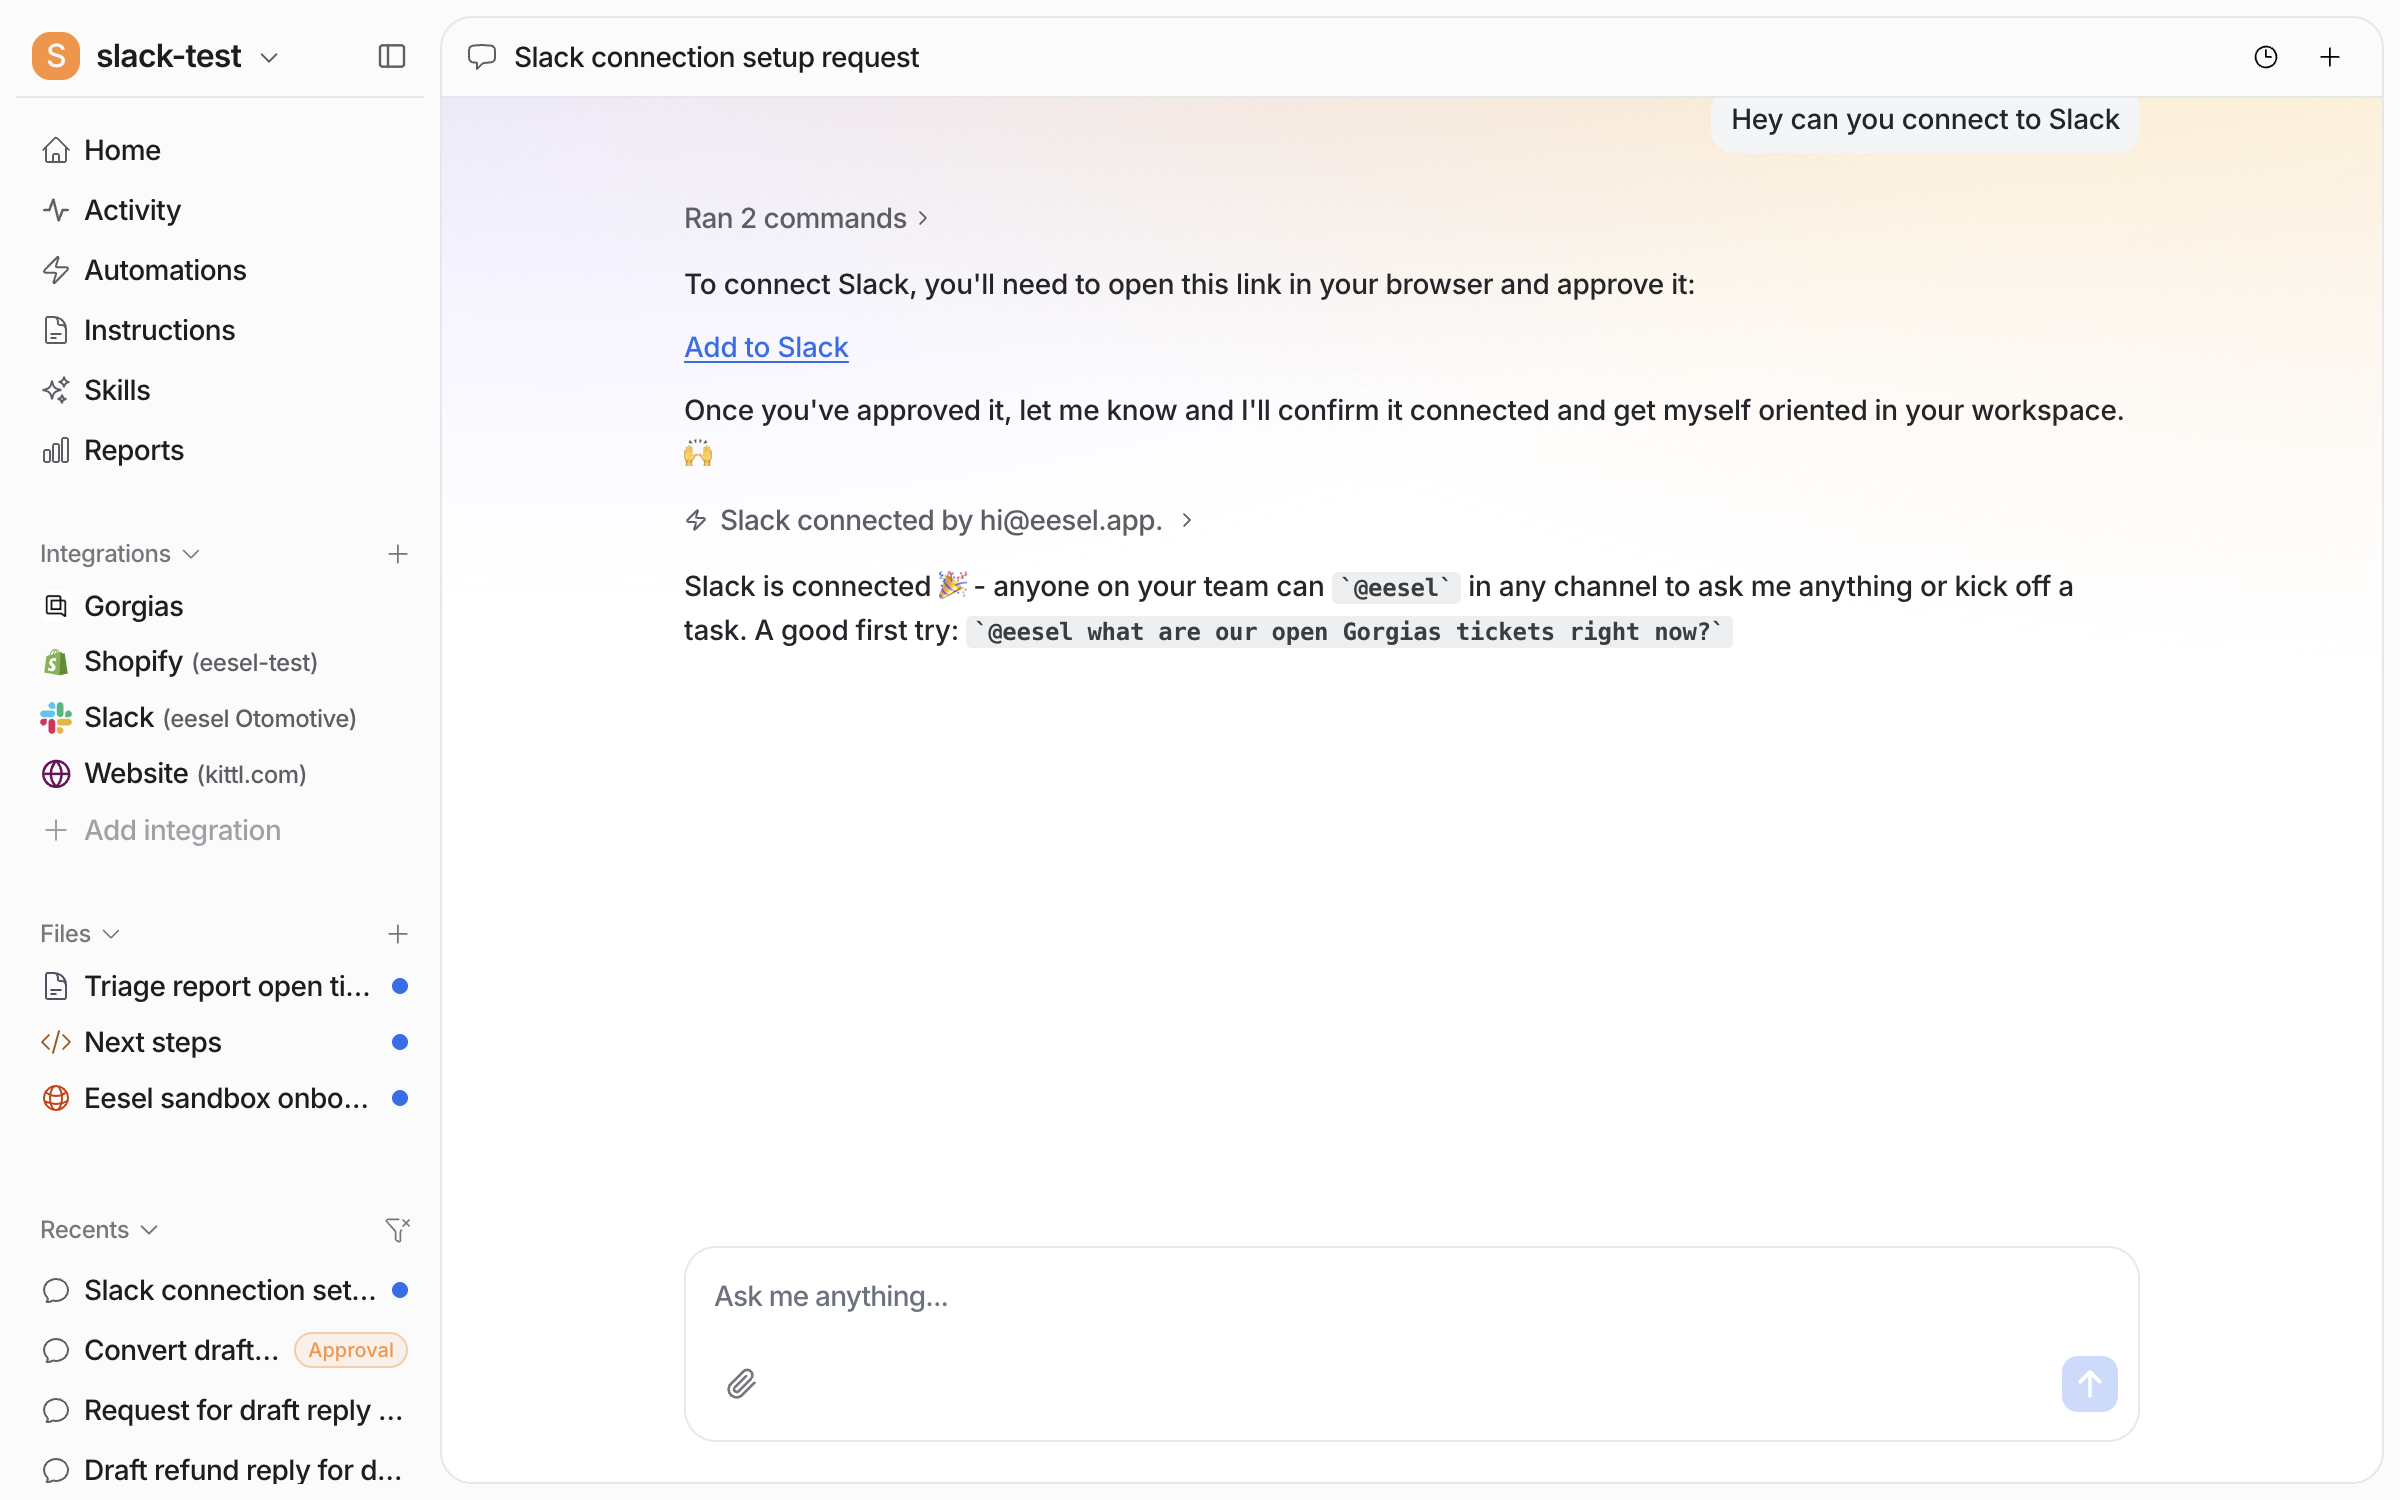Add a new file via Files plus icon

398,934
